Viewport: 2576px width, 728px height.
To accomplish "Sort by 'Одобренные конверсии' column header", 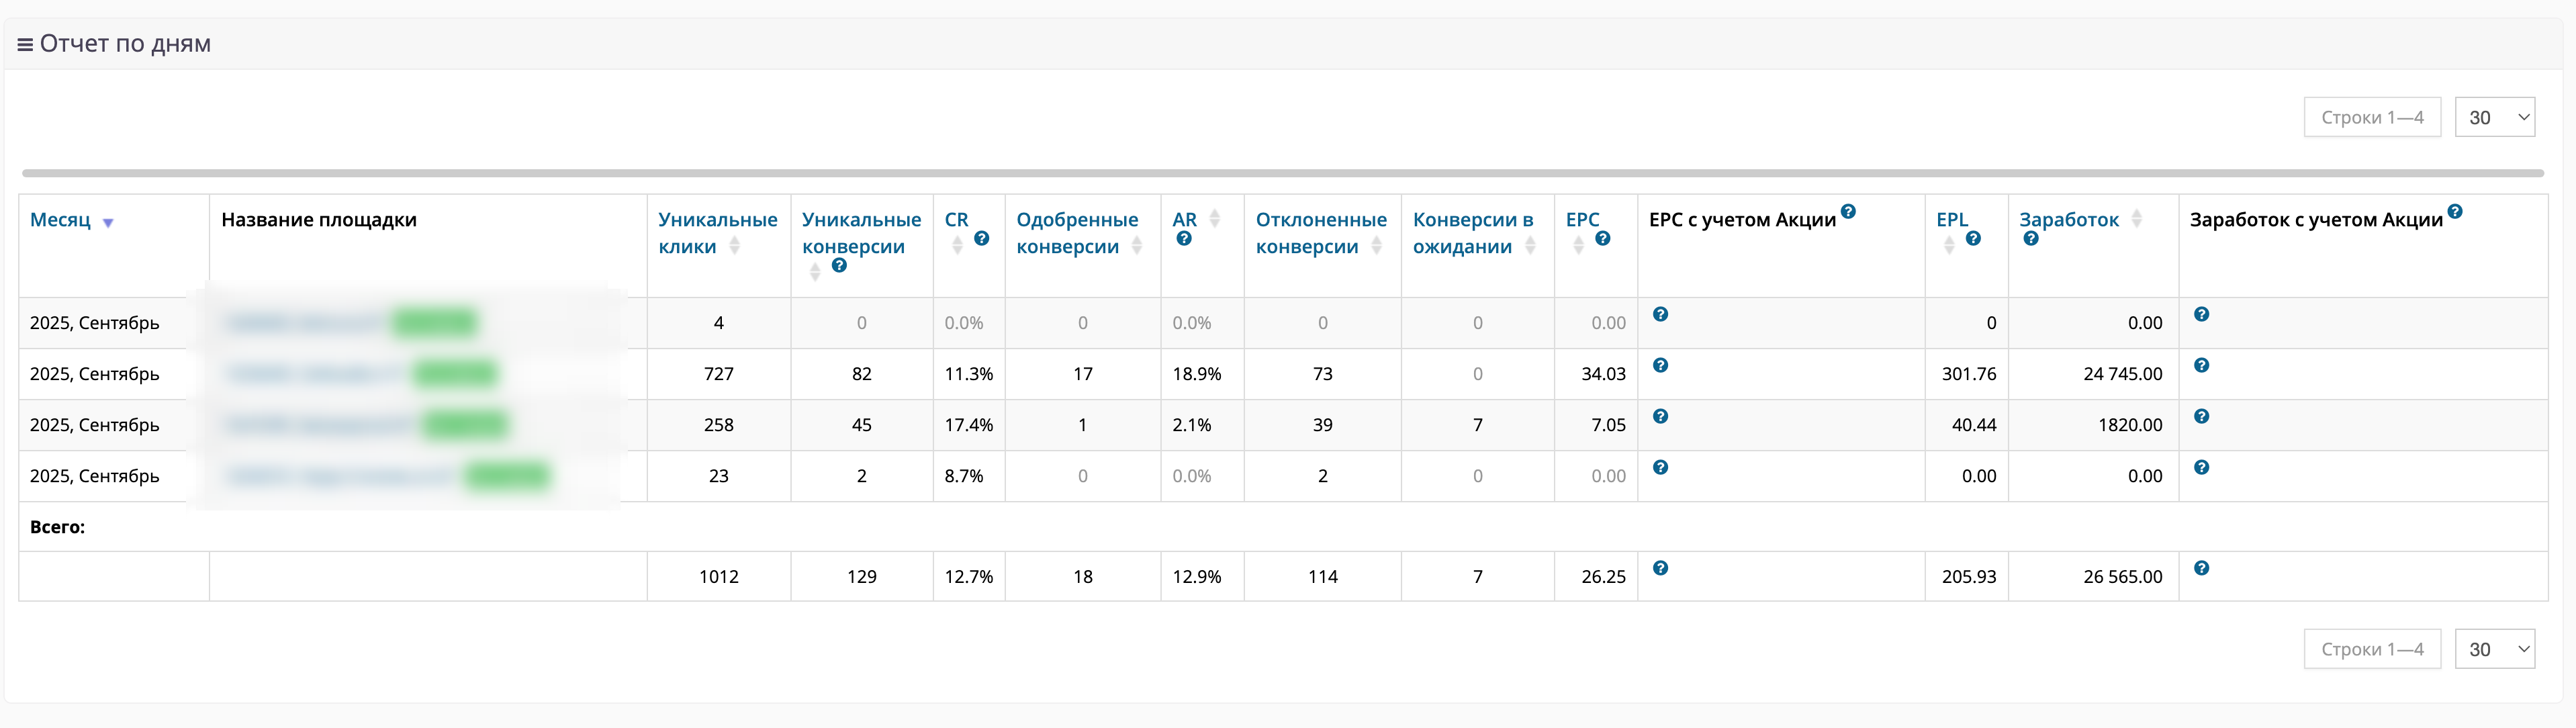I will point(1077,232).
